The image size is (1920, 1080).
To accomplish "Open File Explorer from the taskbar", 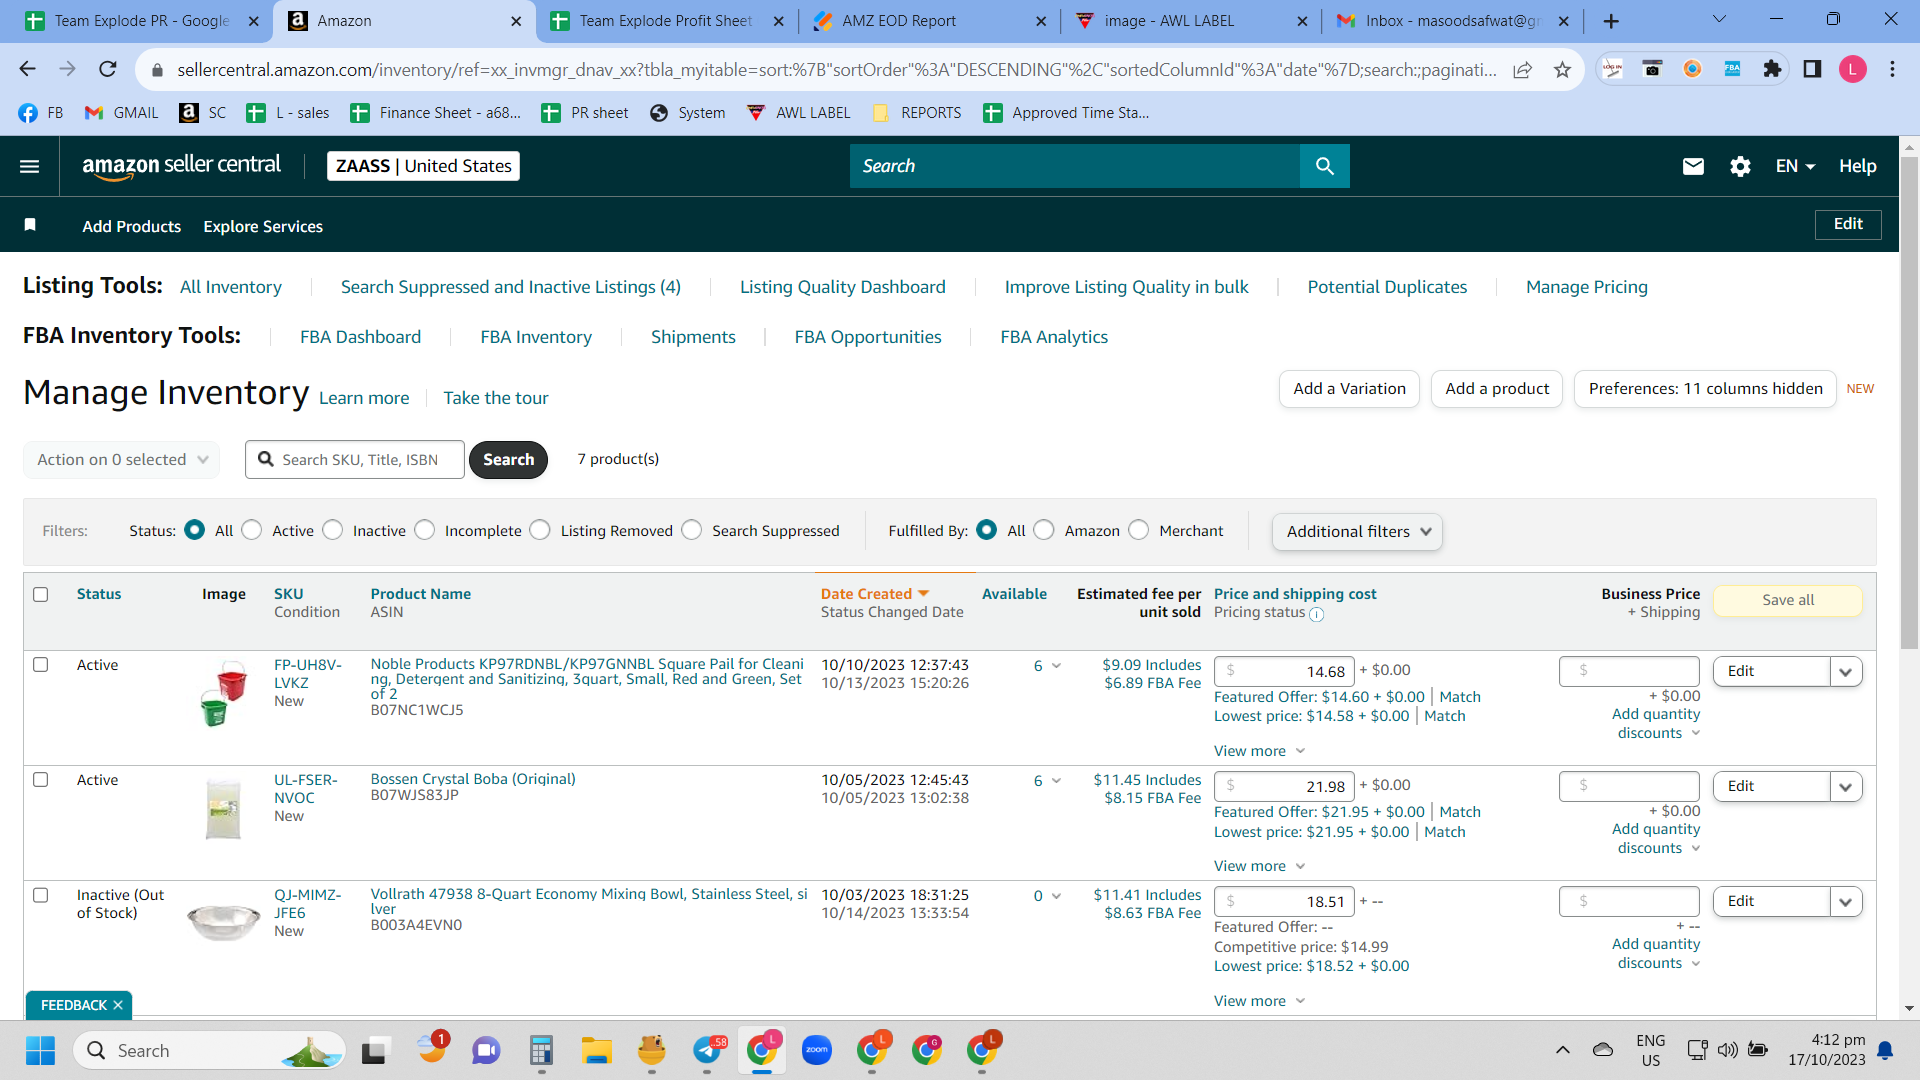I will click(x=596, y=1051).
